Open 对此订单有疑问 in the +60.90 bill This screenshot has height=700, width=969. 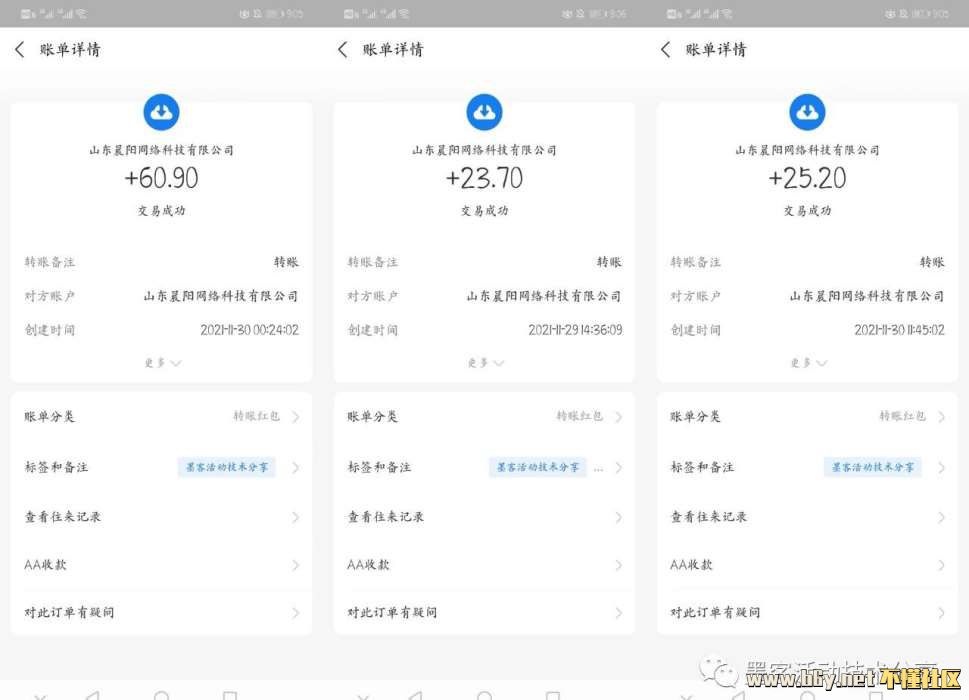tap(161, 612)
